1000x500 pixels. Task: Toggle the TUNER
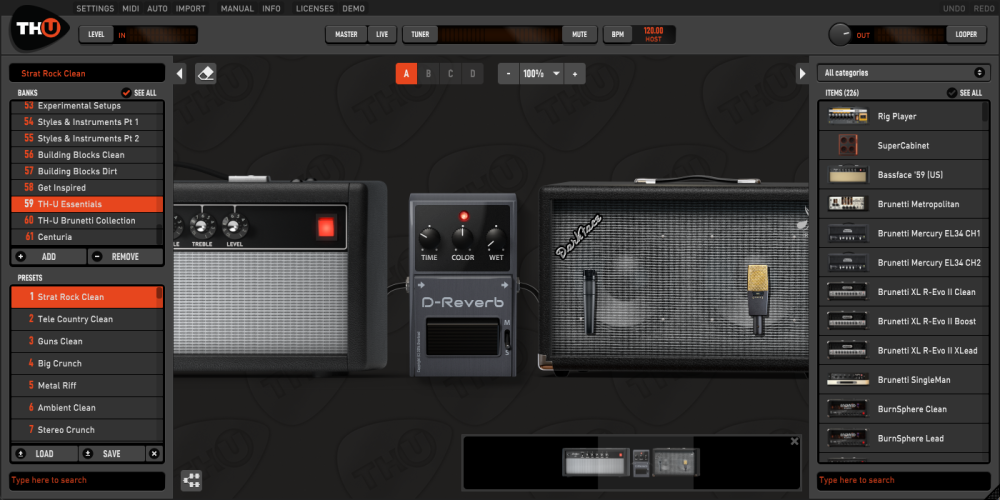[x=420, y=34]
